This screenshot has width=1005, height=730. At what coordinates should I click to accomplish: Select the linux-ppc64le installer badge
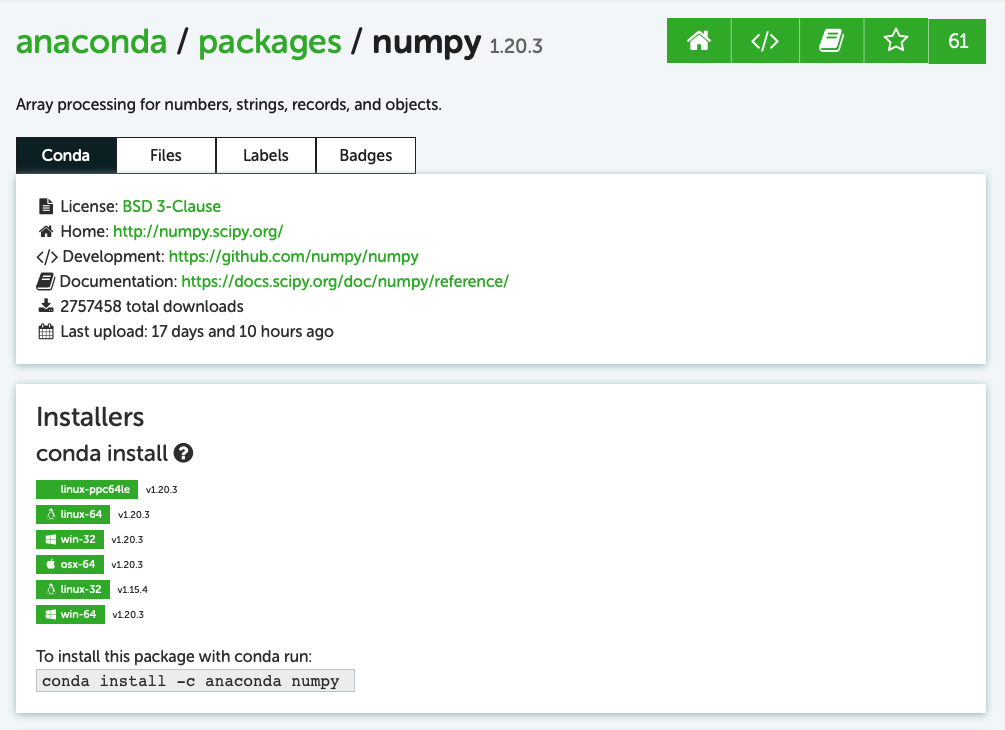(87, 489)
